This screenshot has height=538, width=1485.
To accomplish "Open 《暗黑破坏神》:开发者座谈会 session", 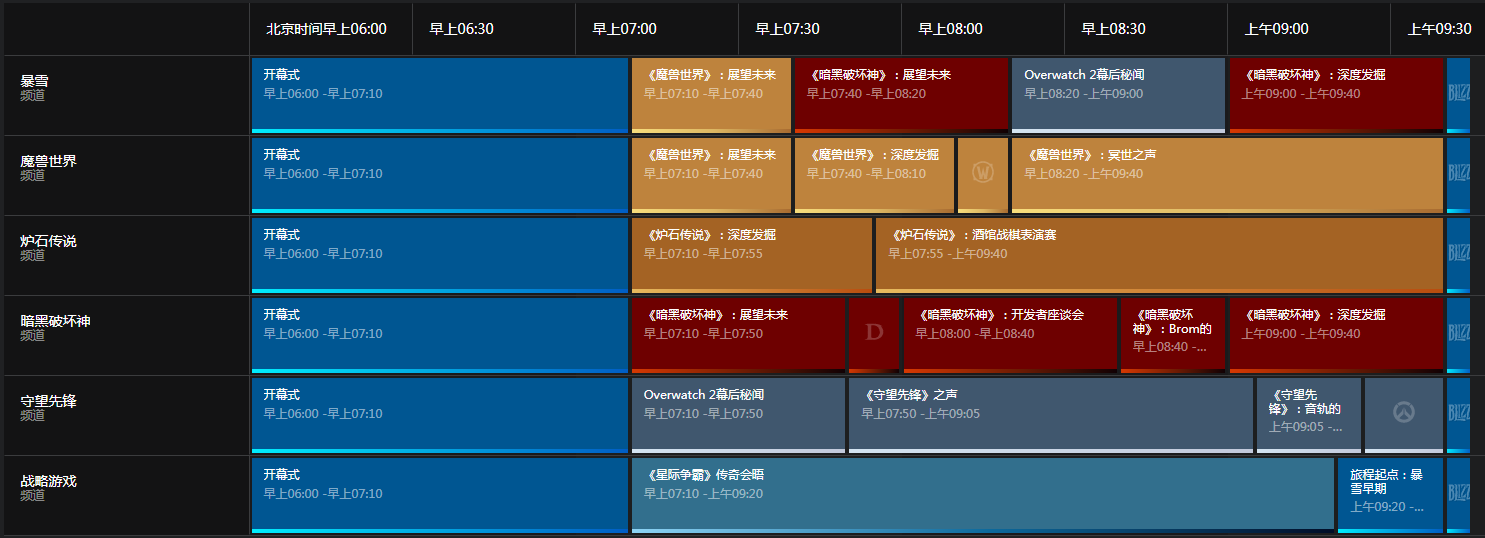I will [1010, 334].
